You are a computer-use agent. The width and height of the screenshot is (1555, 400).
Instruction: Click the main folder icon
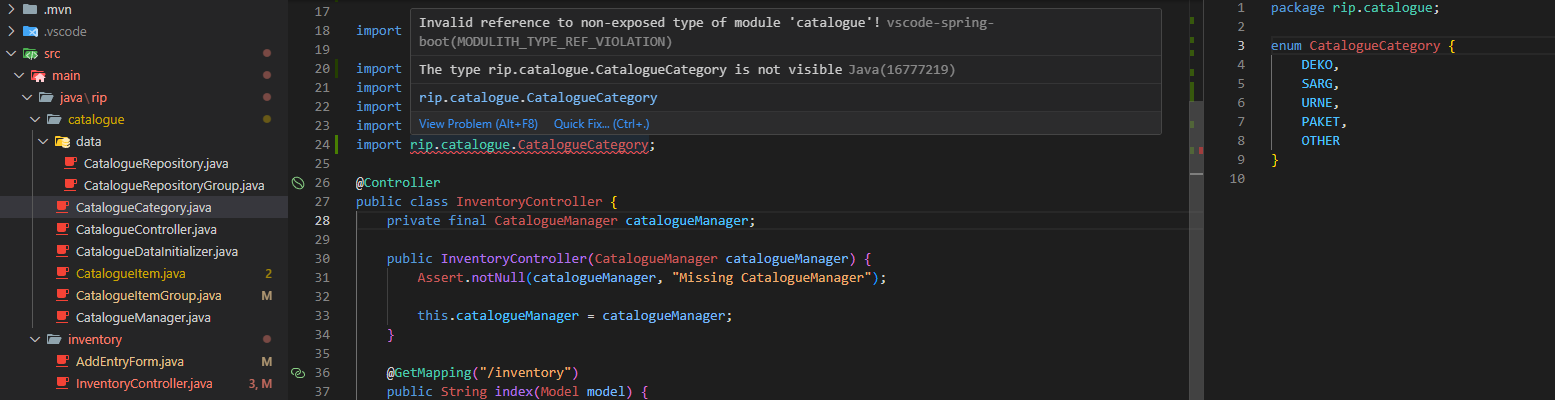coord(38,75)
